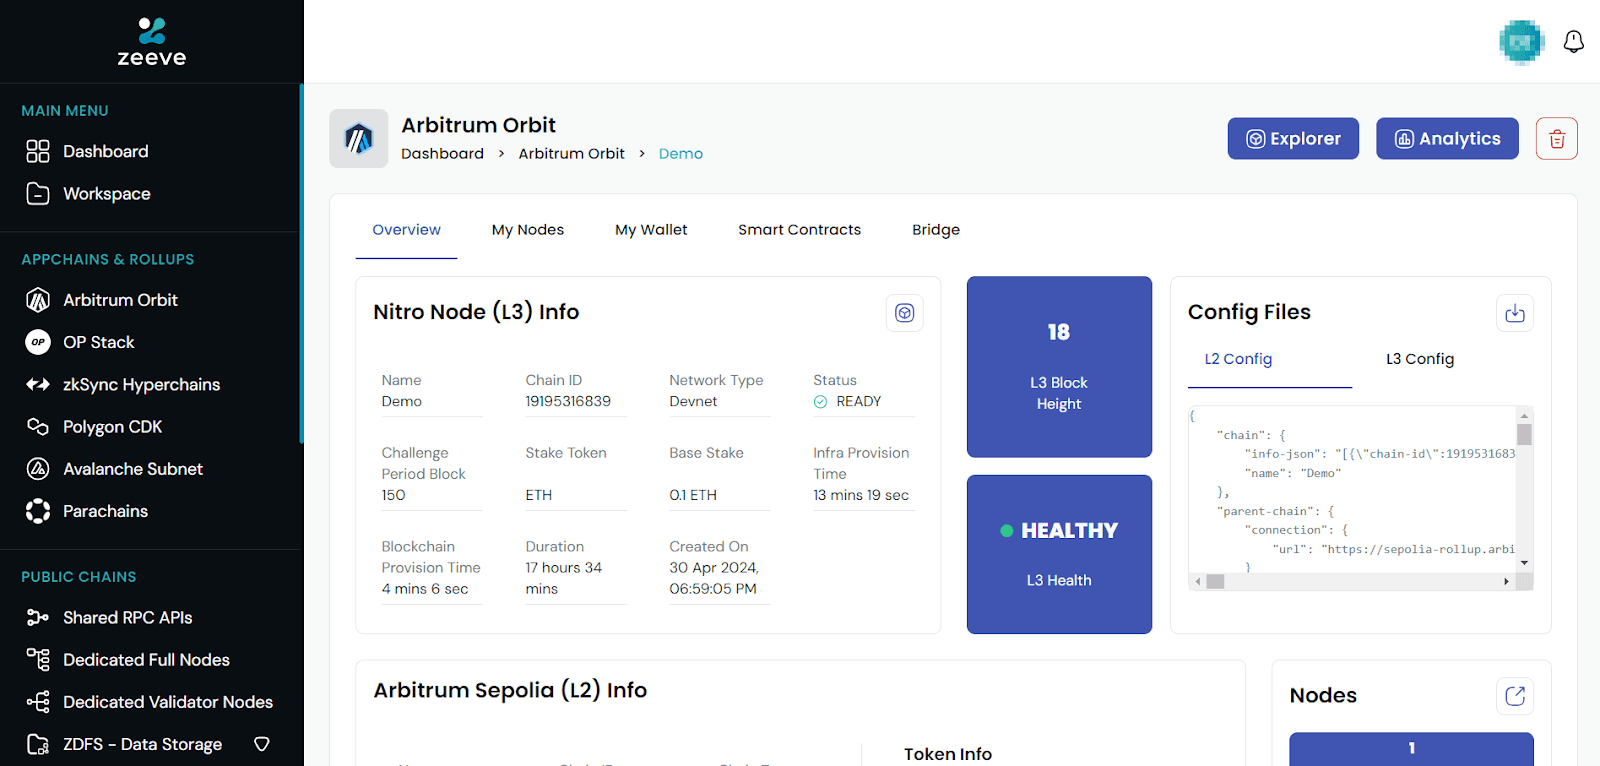Image resolution: width=1600 pixels, height=766 pixels.
Task: Open explorer icon in Nitro Node Info
Action: pos(905,313)
